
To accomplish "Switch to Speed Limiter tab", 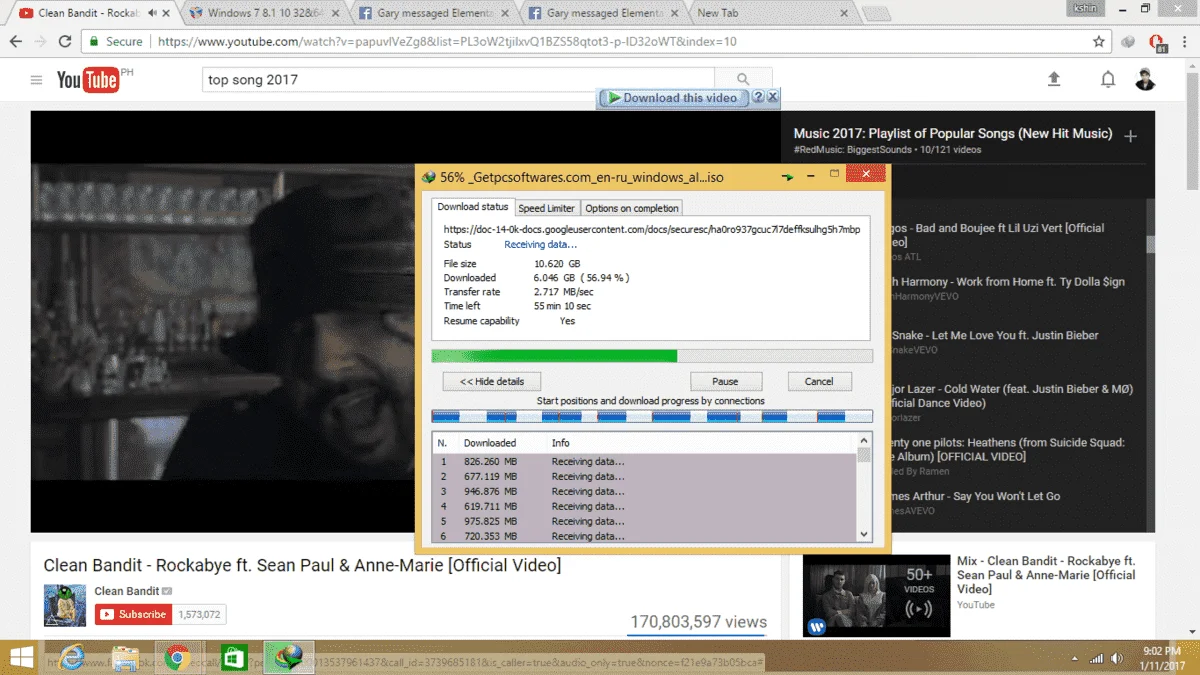I will point(547,208).
